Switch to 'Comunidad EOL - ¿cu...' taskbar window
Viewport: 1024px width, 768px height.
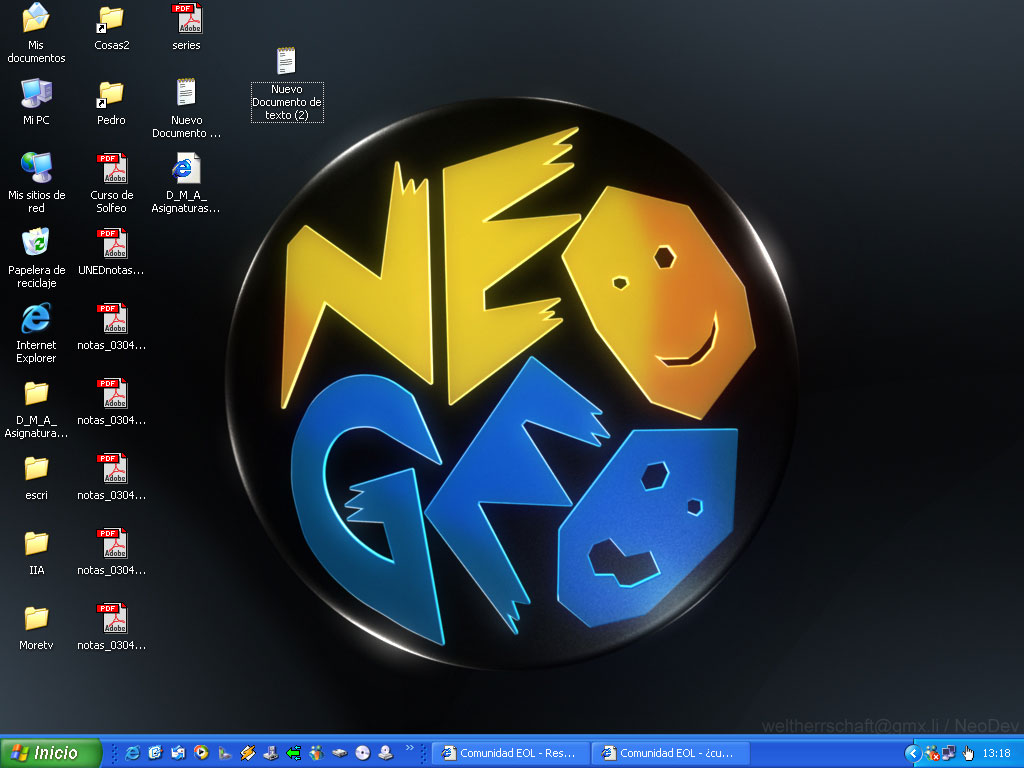pos(670,753)
